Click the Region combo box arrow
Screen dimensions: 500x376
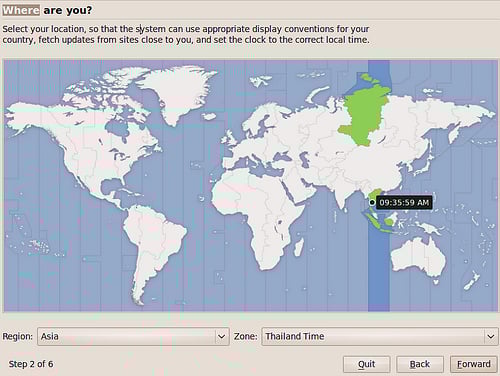pyautogui.click(x=221, y=337)
